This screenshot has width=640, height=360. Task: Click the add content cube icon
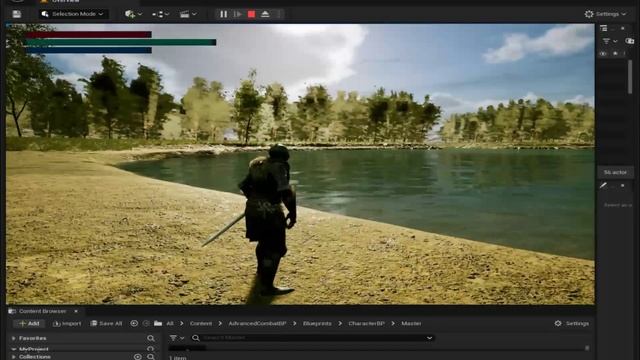click(130, 14)
